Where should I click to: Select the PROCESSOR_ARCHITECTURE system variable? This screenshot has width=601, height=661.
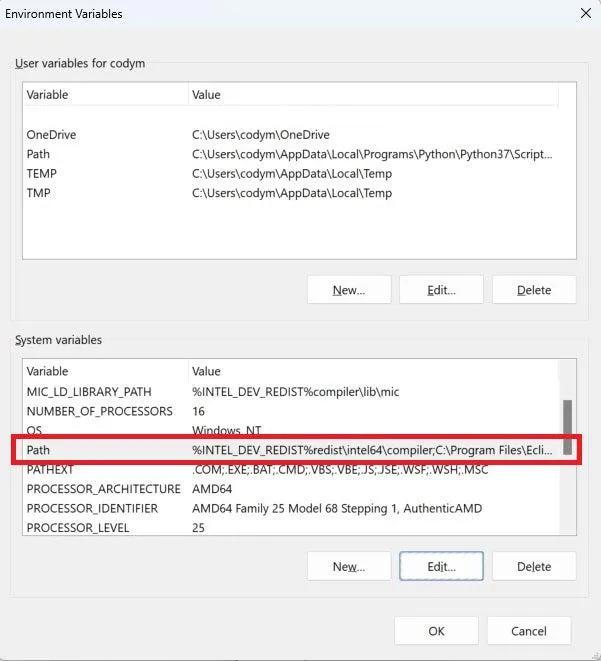pos(103,489)
